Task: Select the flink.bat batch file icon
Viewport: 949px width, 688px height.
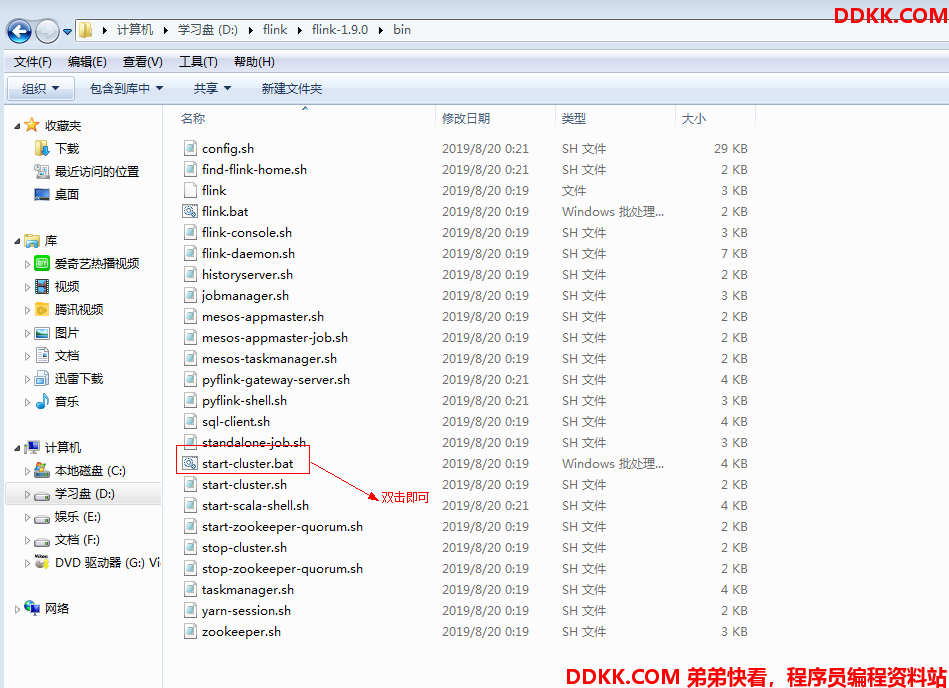Action: coord(190,211)
